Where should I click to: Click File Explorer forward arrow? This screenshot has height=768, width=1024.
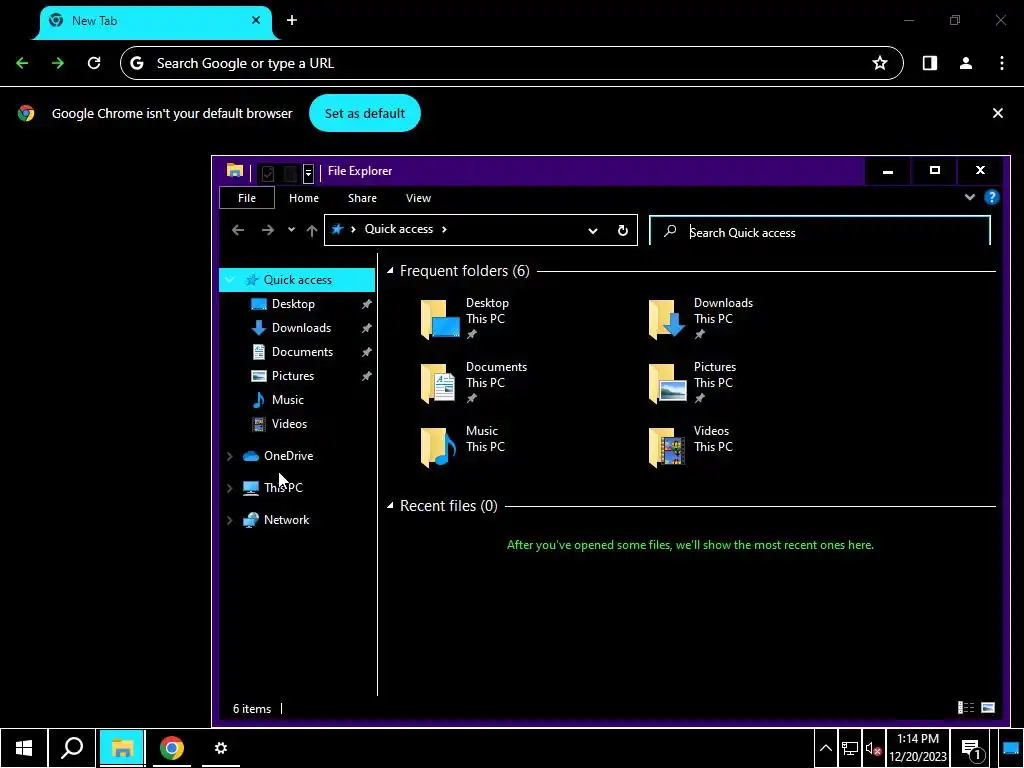click(x=268, y=230)
